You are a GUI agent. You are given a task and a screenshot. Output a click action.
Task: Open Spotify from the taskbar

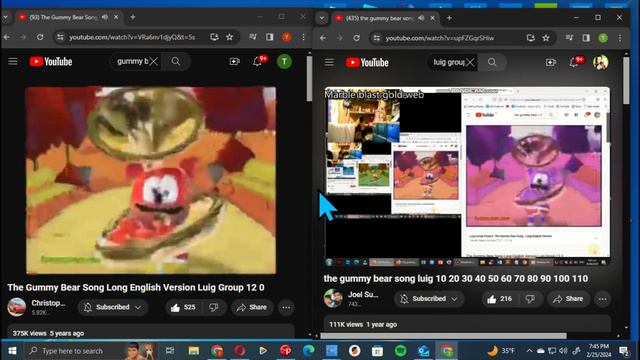pos(400,351)
